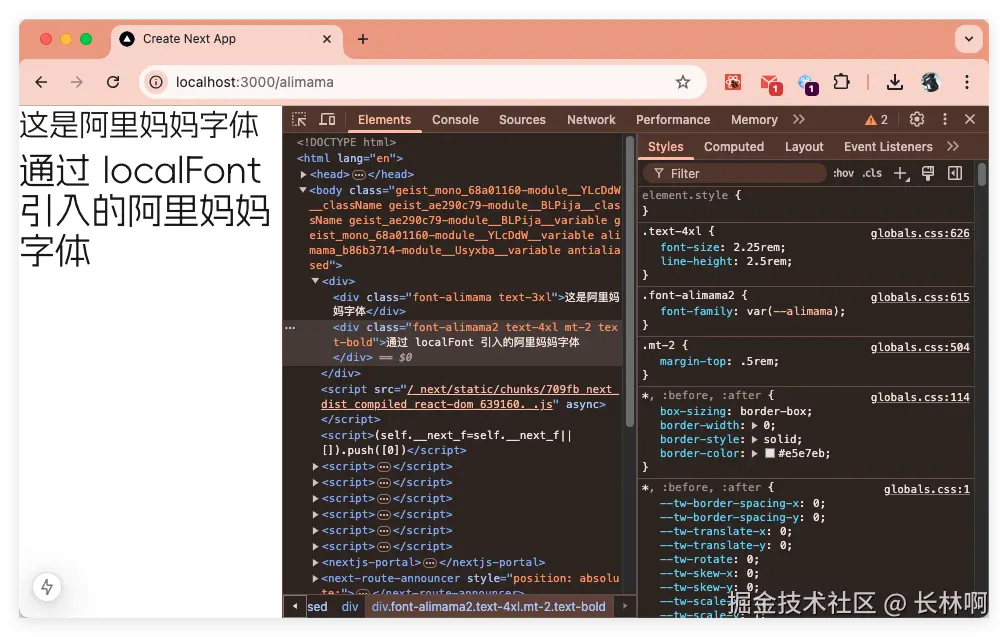The image size is (1008, 637).
Task: Click the breadcrumb left scroll arrow
Action: pos(294,606)
